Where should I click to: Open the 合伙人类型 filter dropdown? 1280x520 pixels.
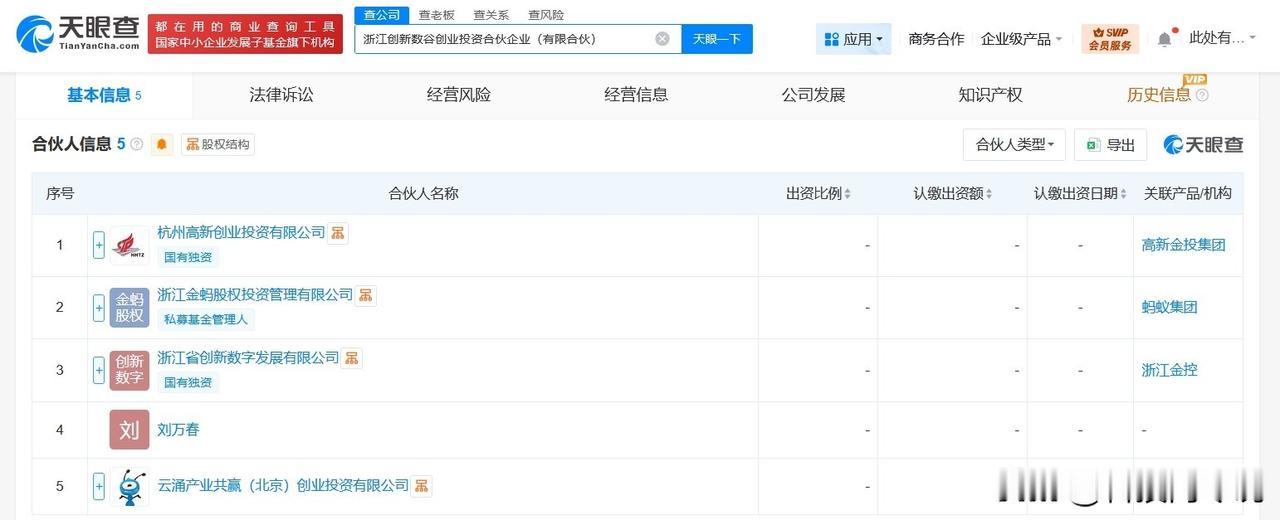click(x=1015, y=144)
